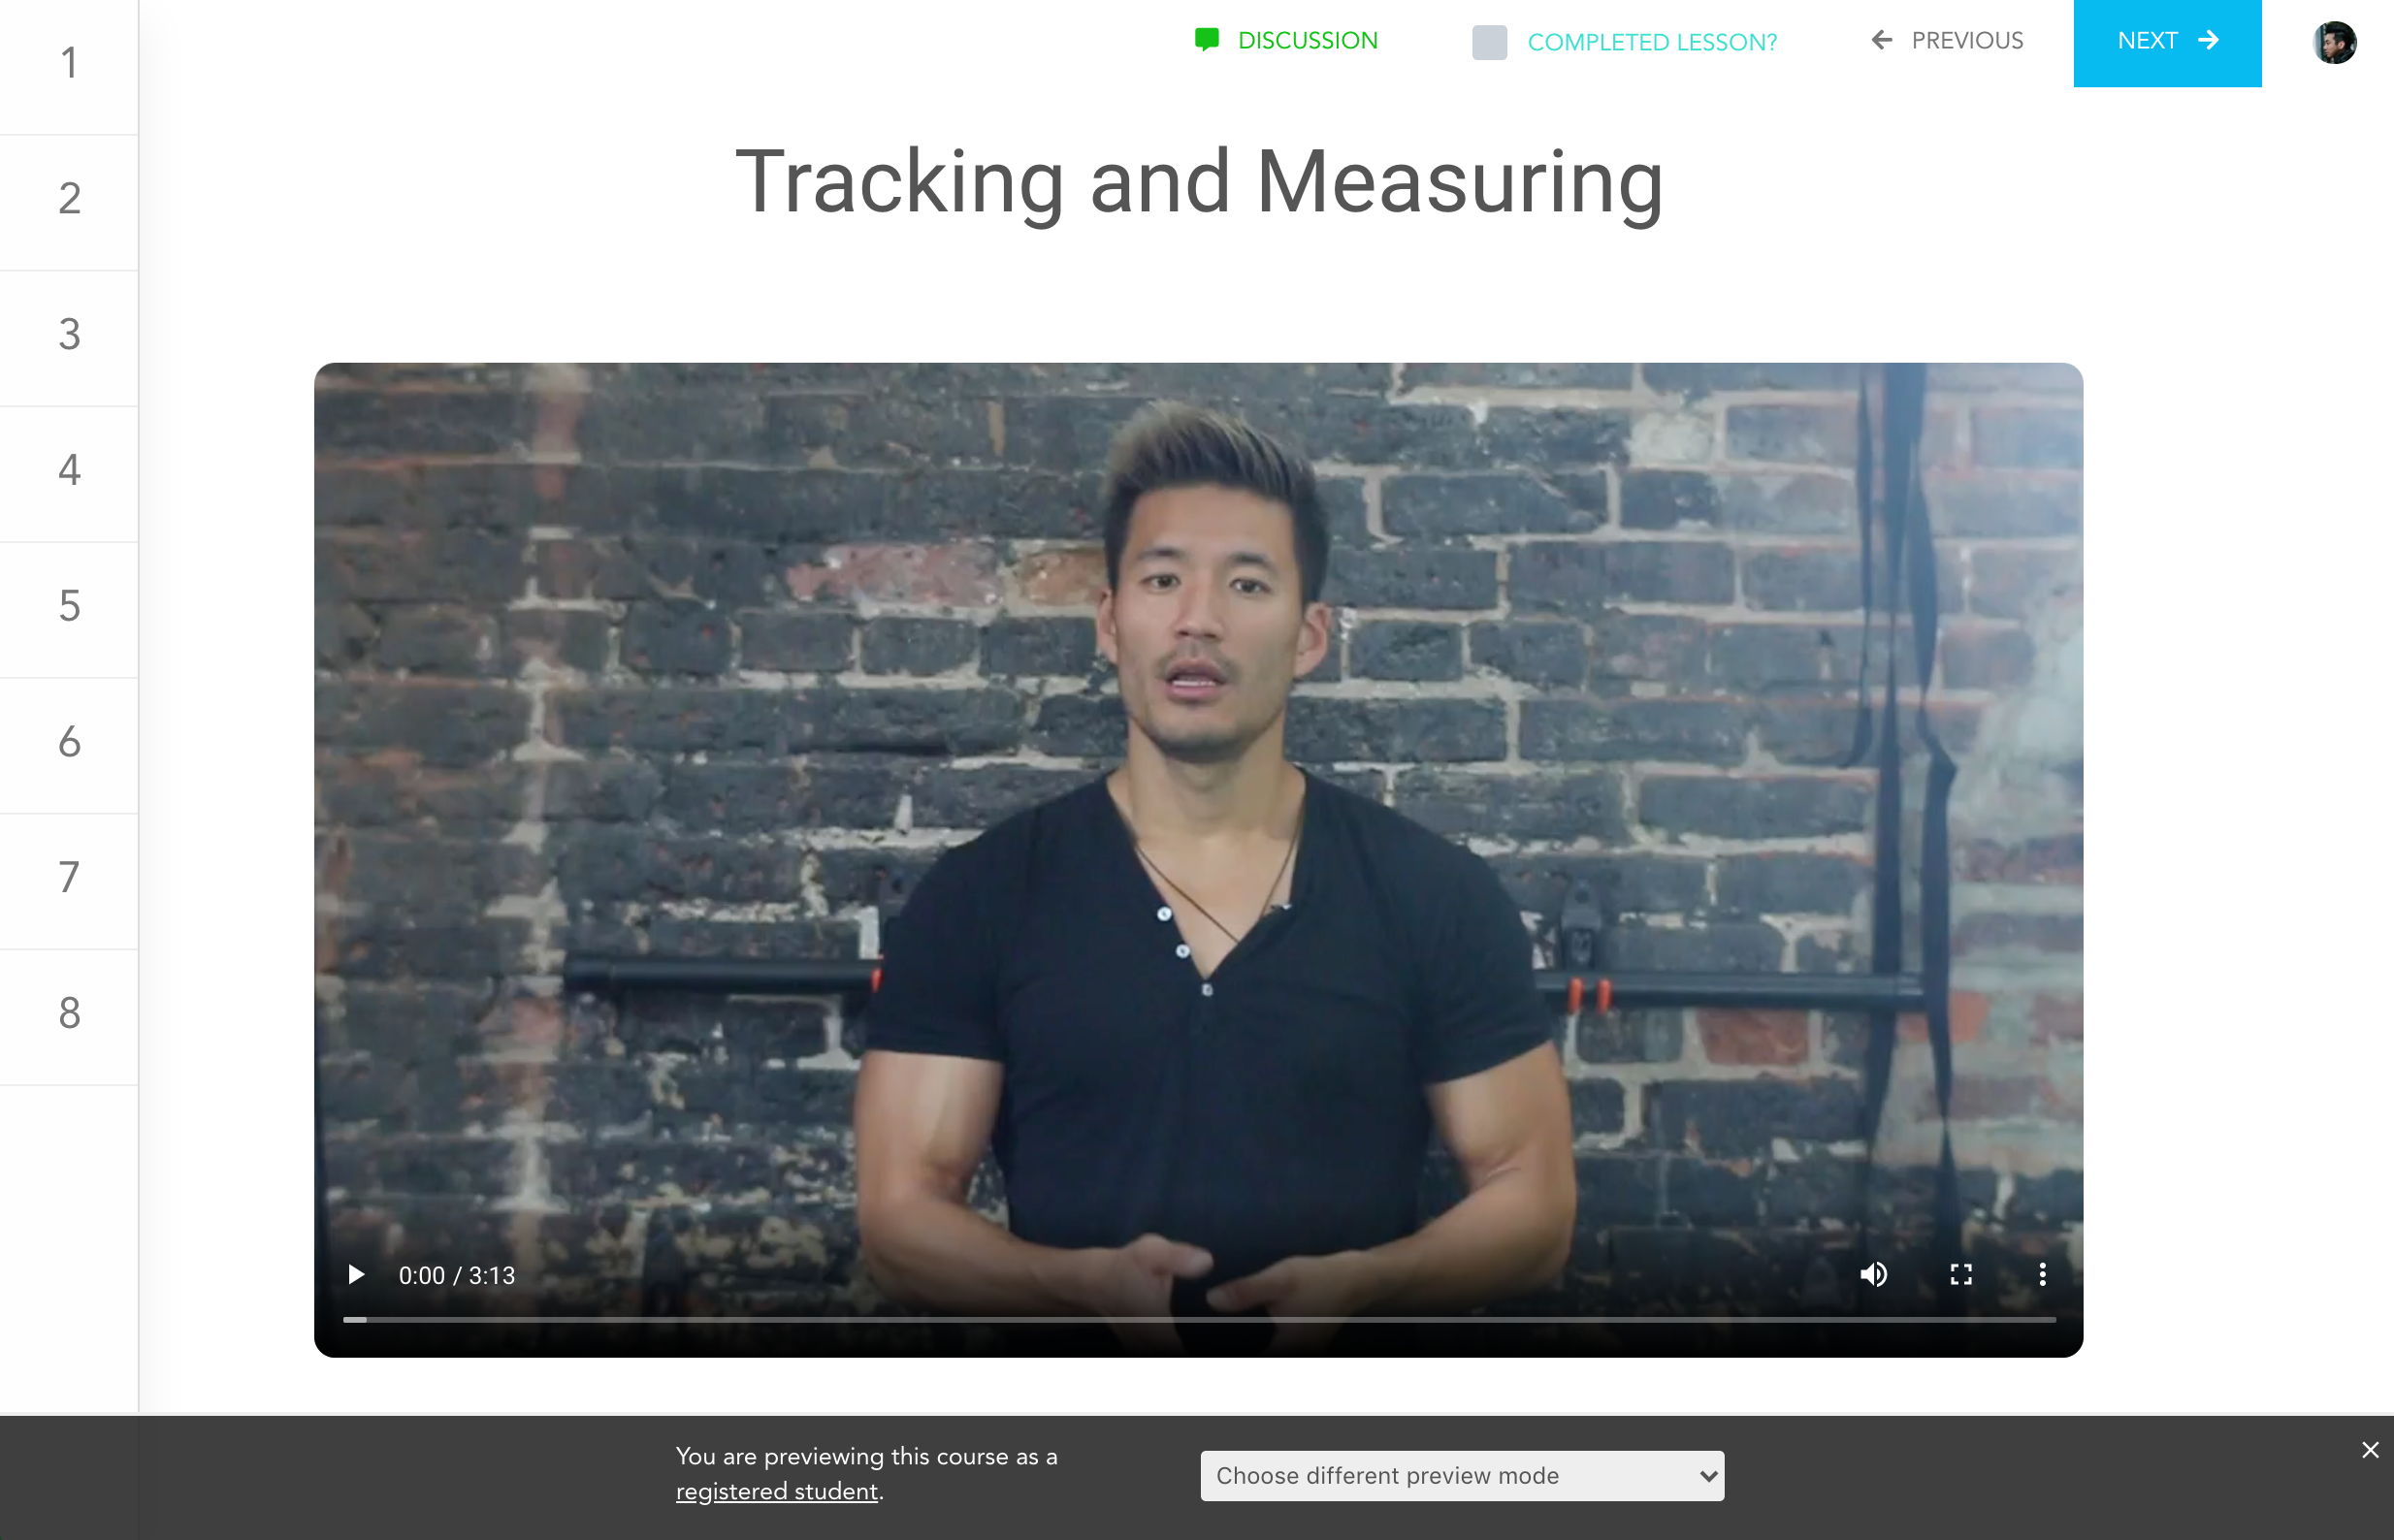Select lesson 7 in sidebar
This screenshot has width=2394, height=1540.
tap(69, 881)
